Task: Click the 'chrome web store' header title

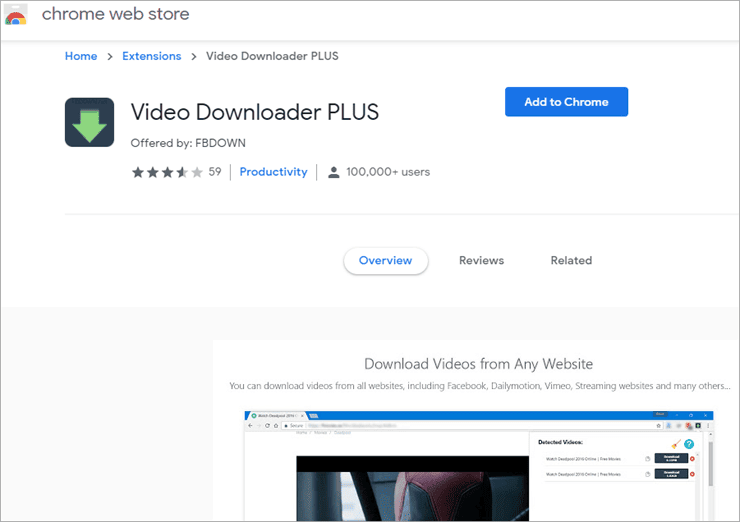Action: point(116,14)
